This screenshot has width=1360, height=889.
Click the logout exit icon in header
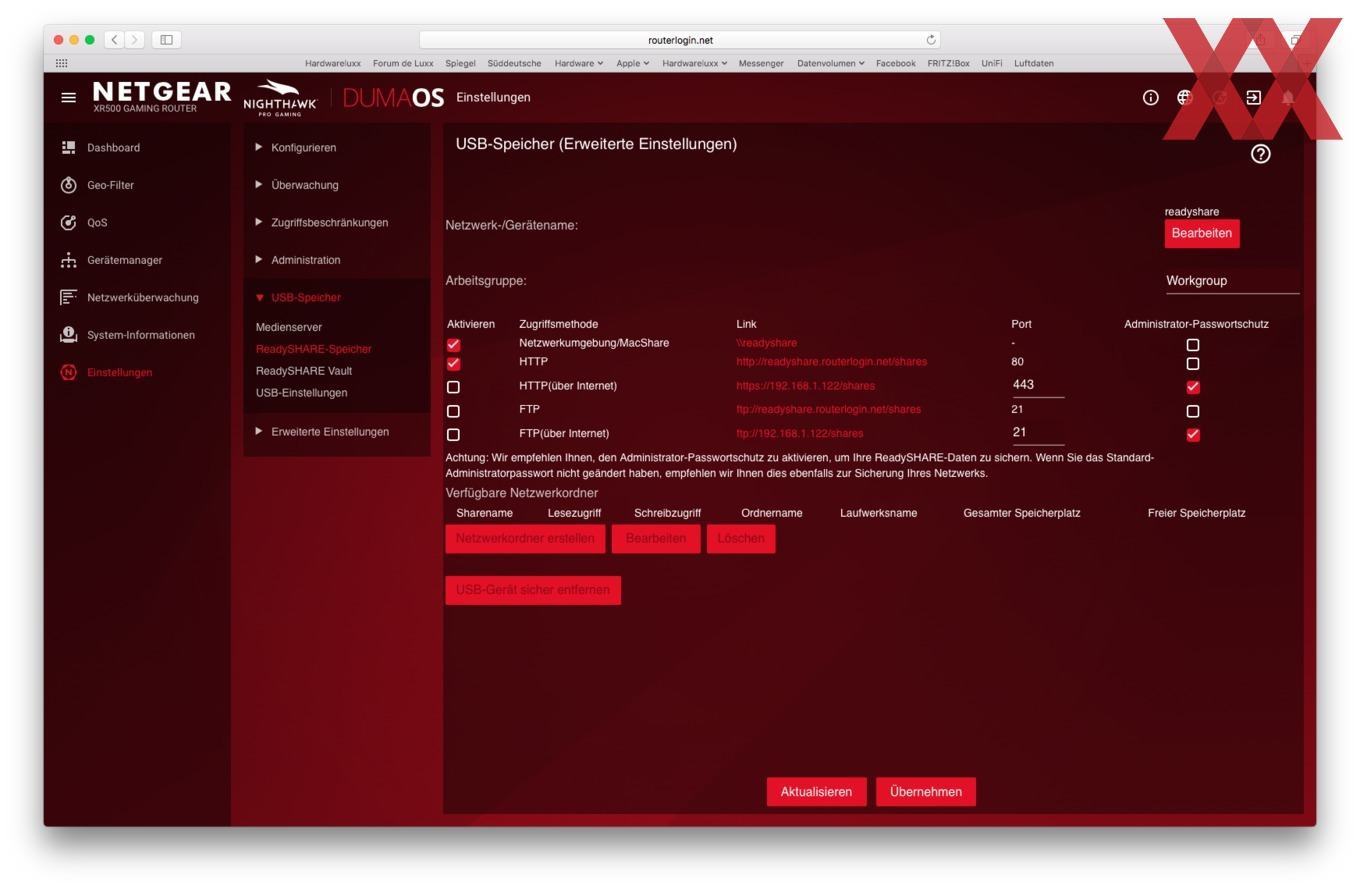1253,97
